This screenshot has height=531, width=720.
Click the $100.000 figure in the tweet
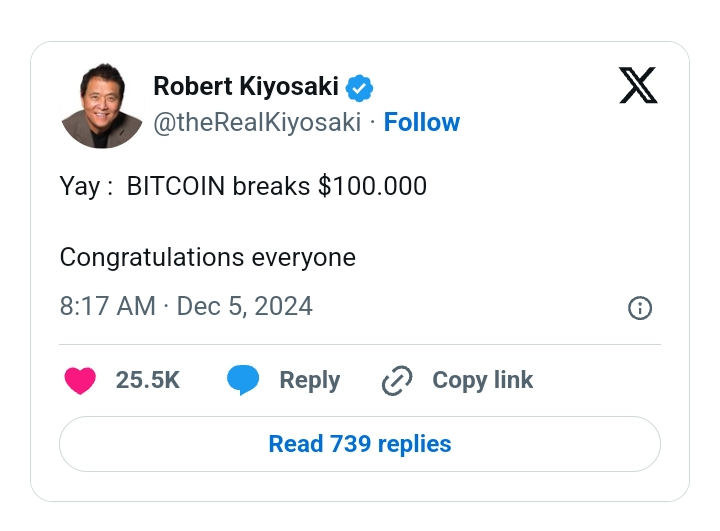(x=372, y=187)
